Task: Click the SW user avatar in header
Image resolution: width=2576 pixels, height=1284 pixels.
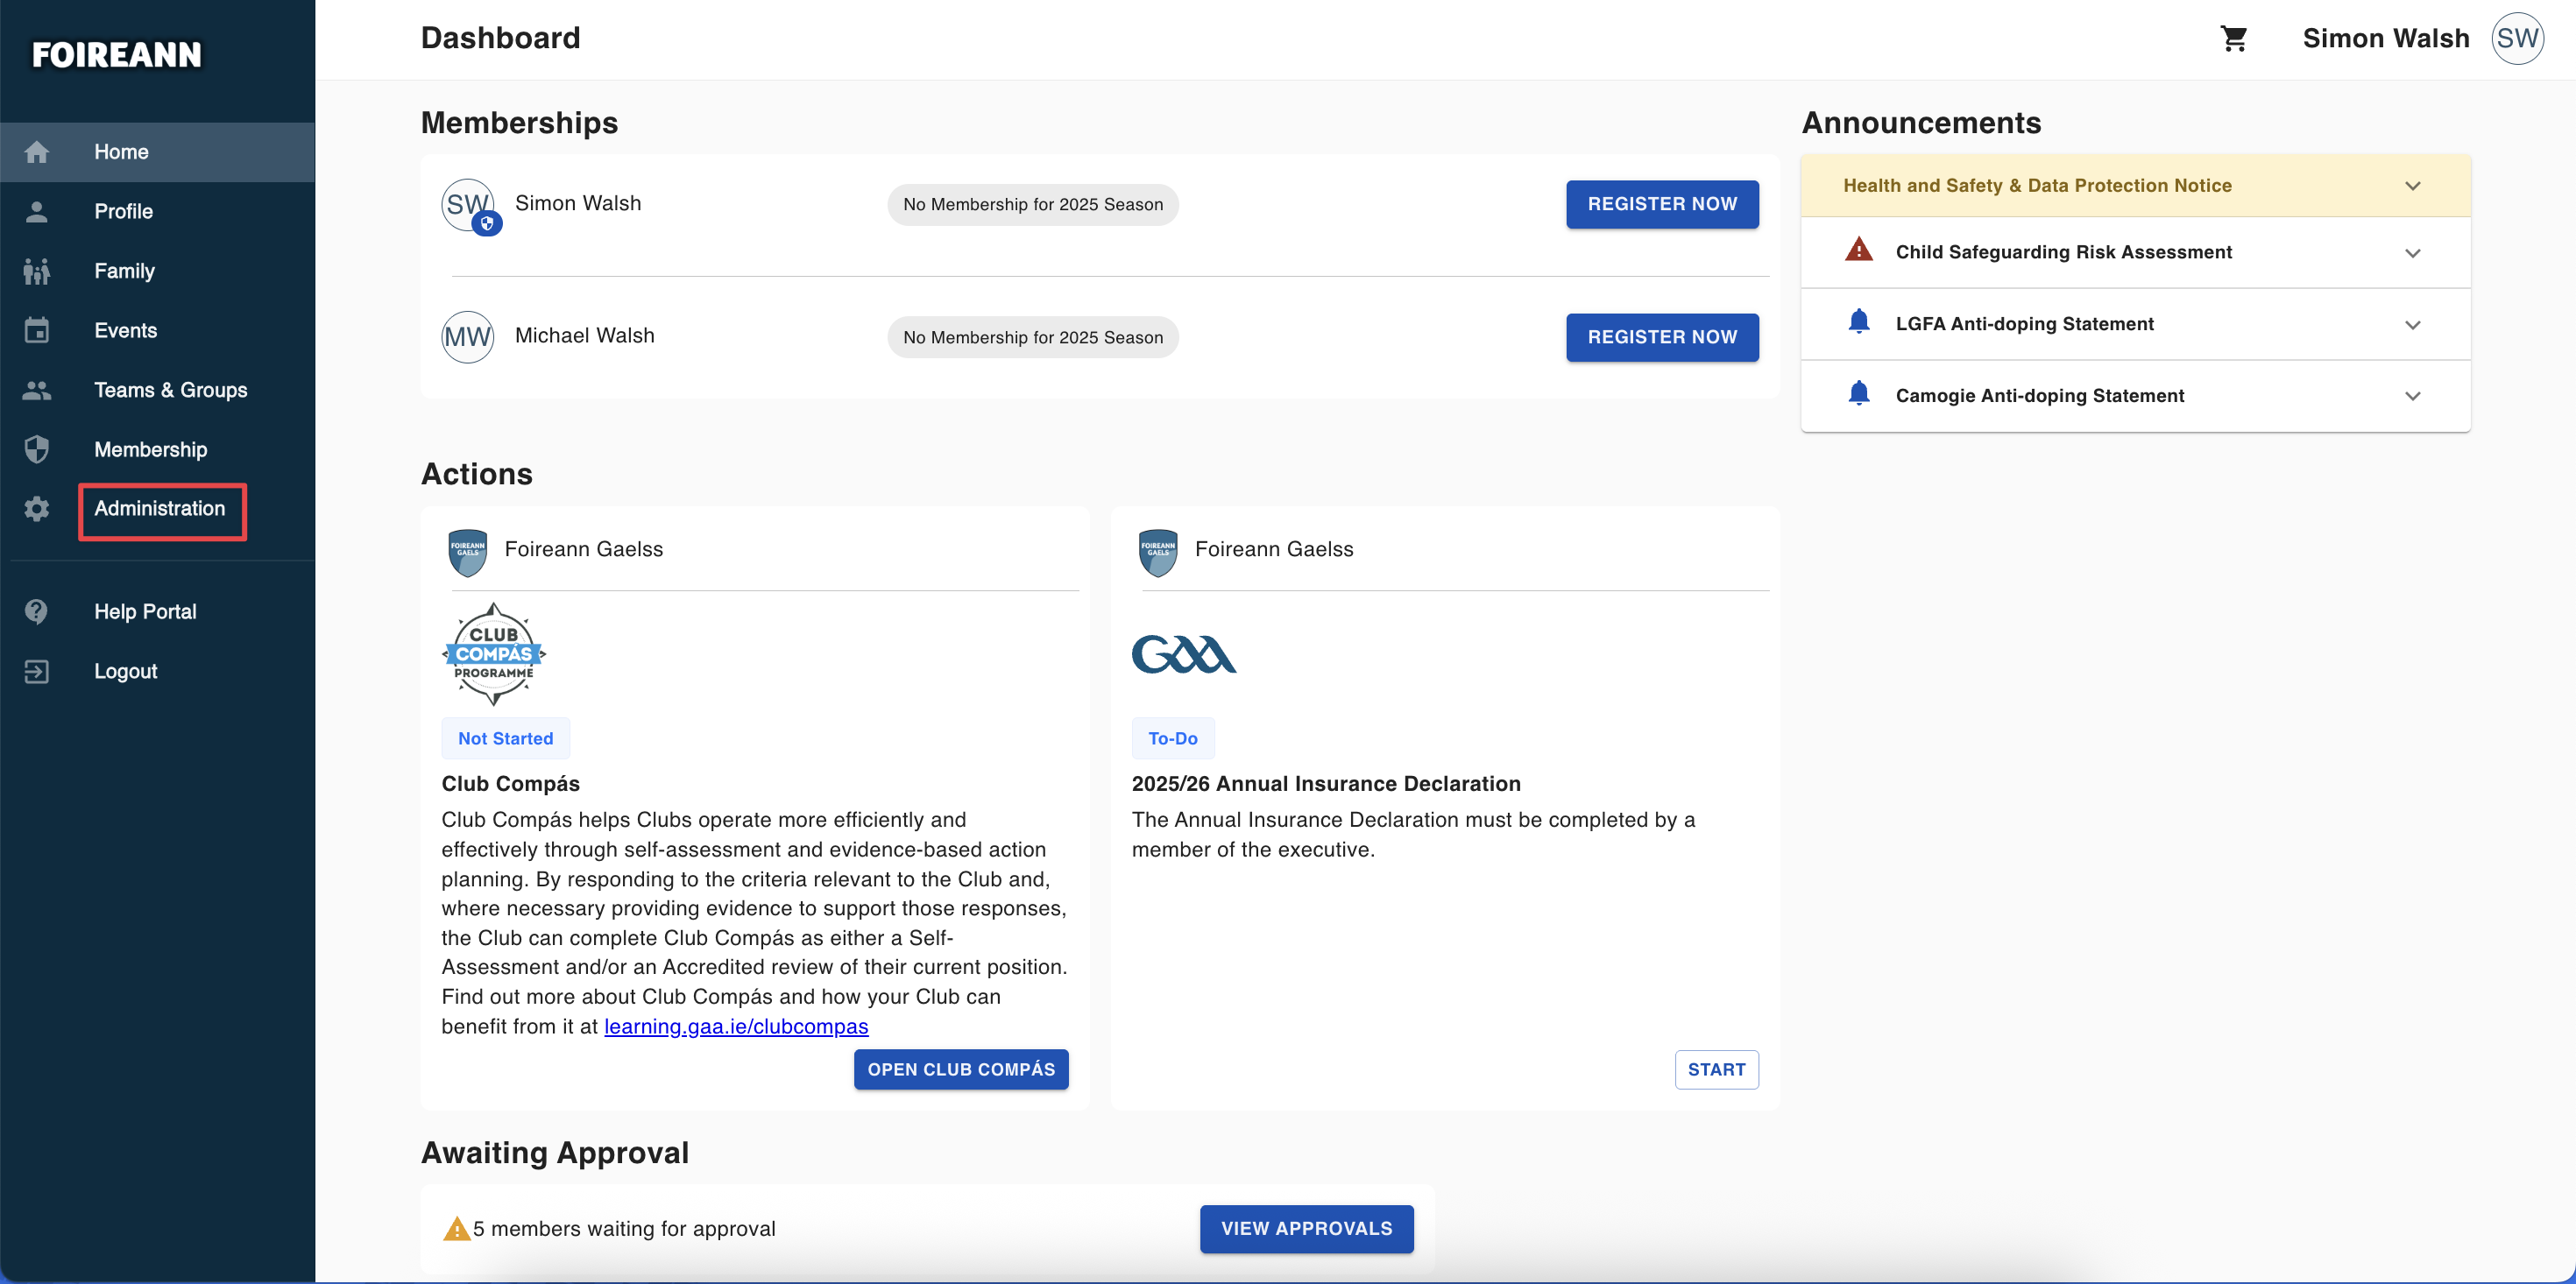Action: [2516, 38]
